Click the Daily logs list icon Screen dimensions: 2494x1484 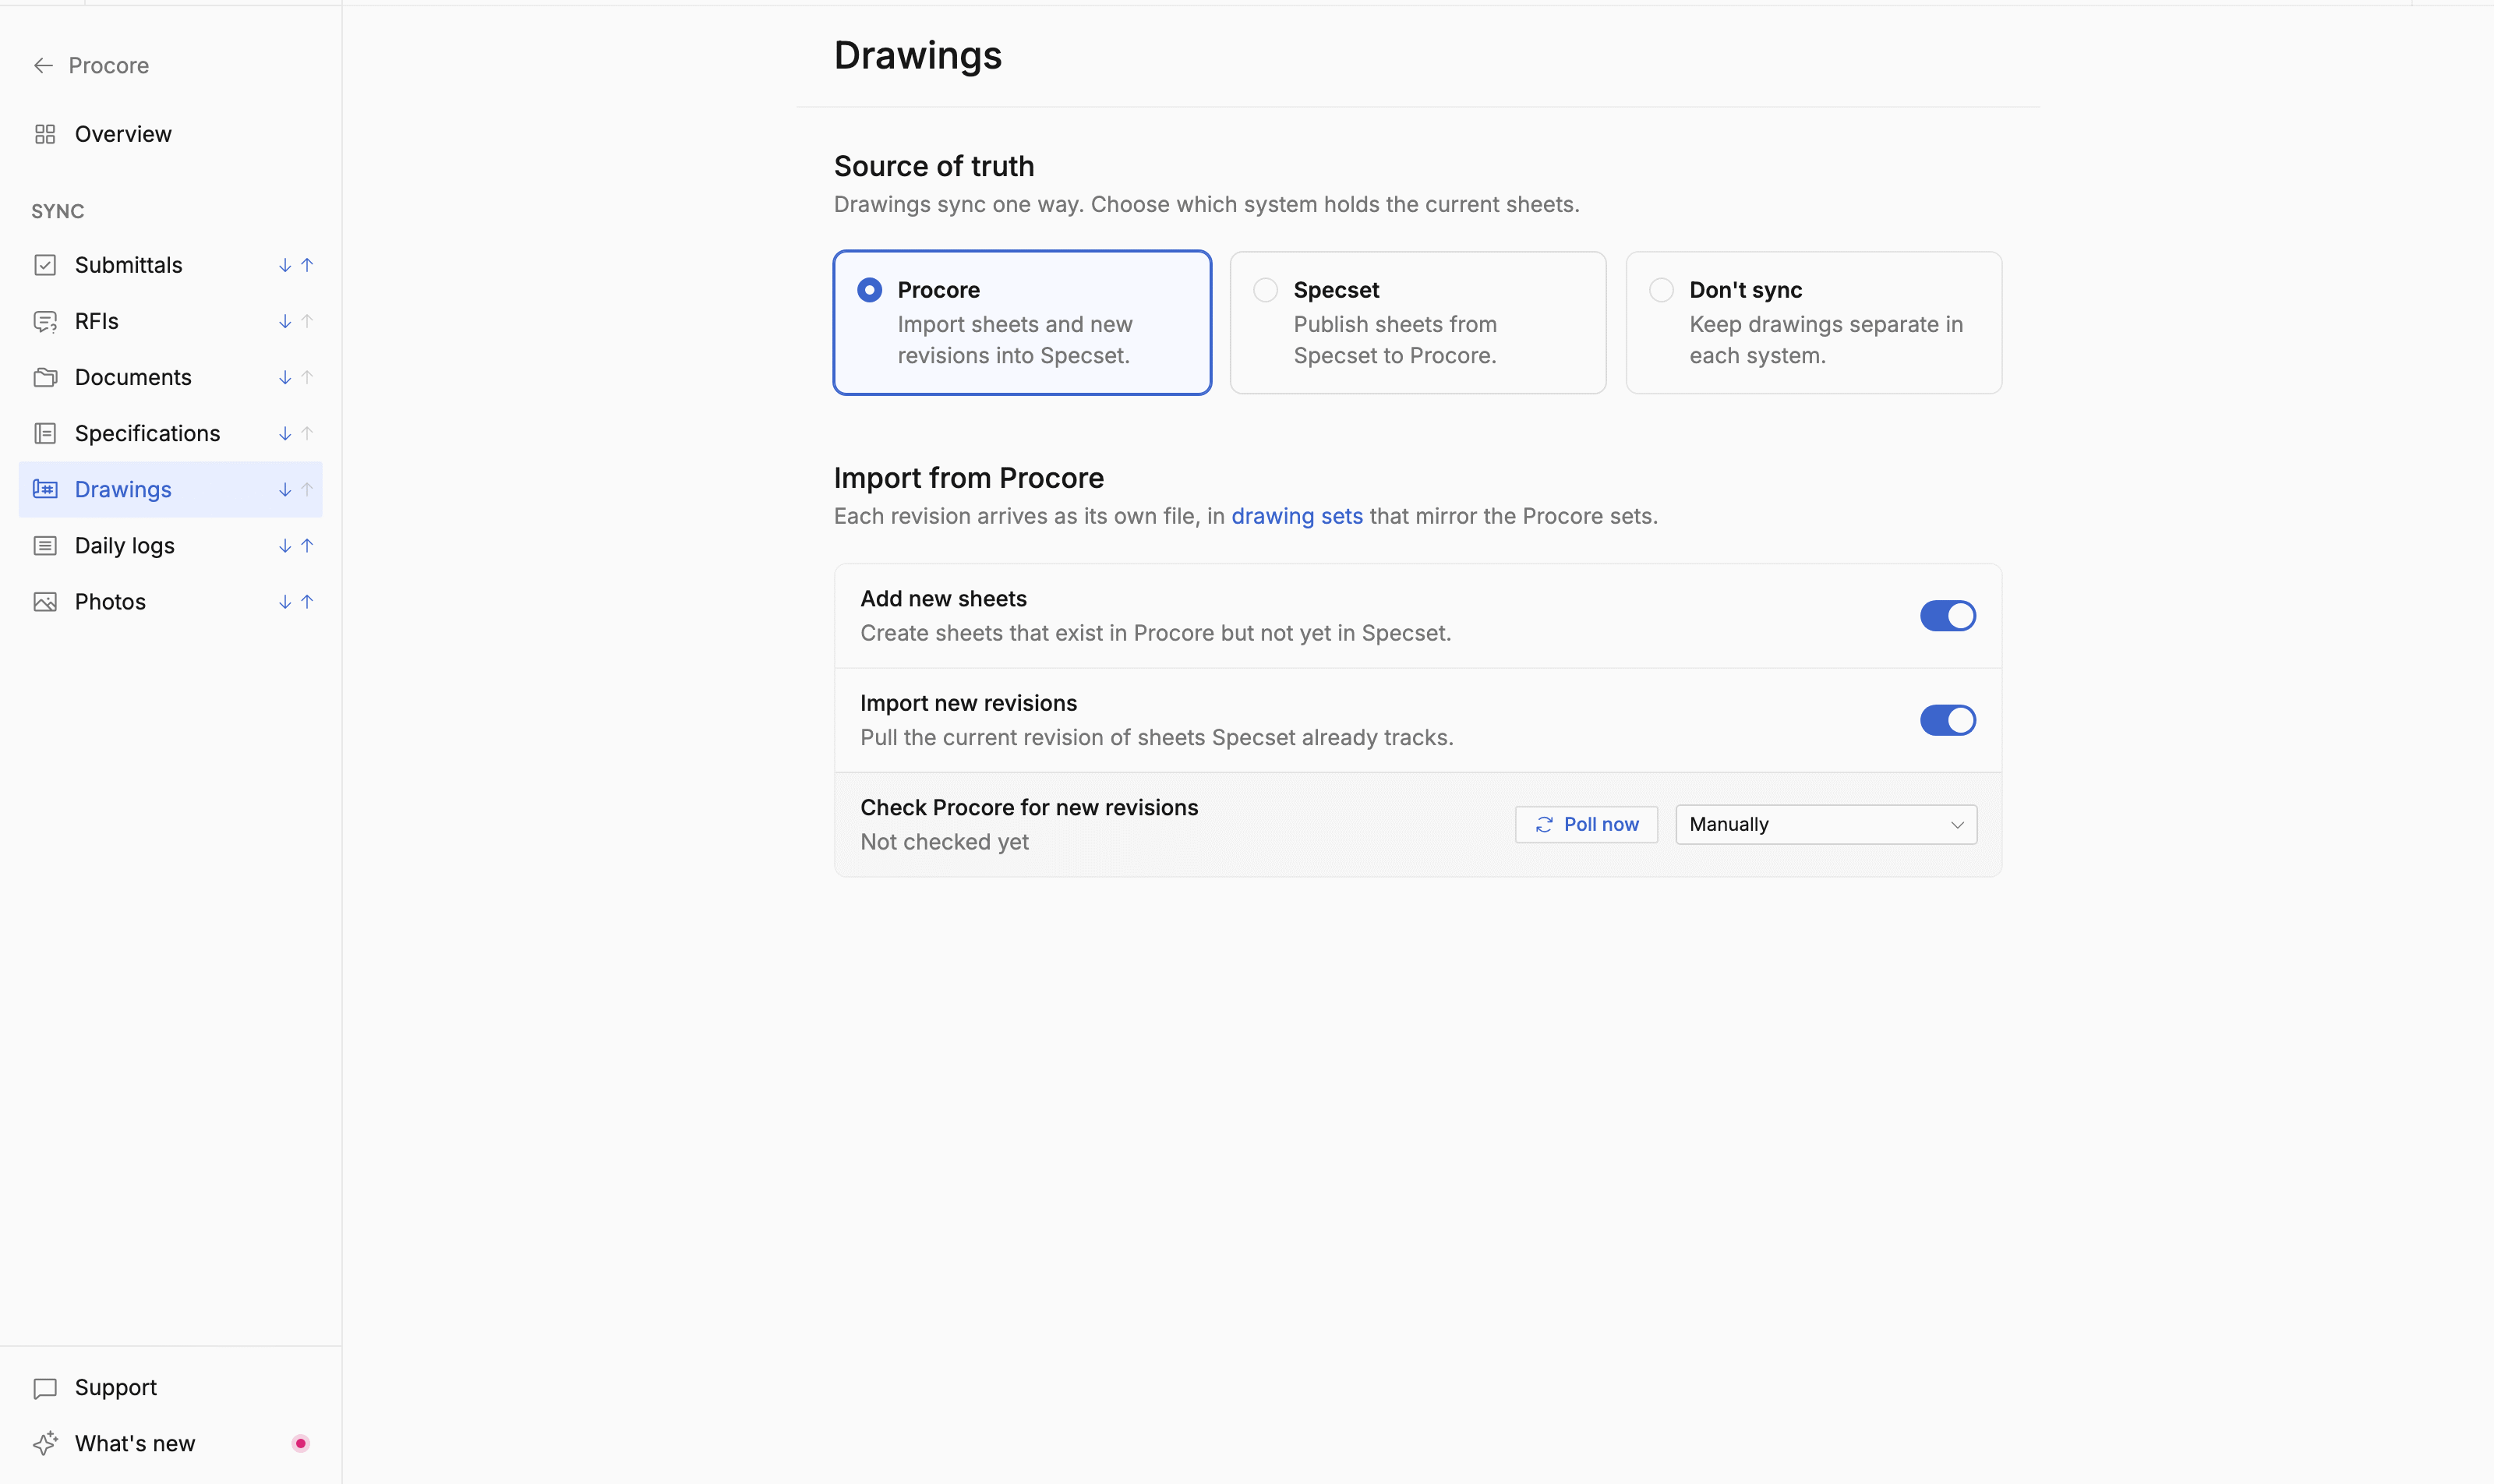(45, 545)
